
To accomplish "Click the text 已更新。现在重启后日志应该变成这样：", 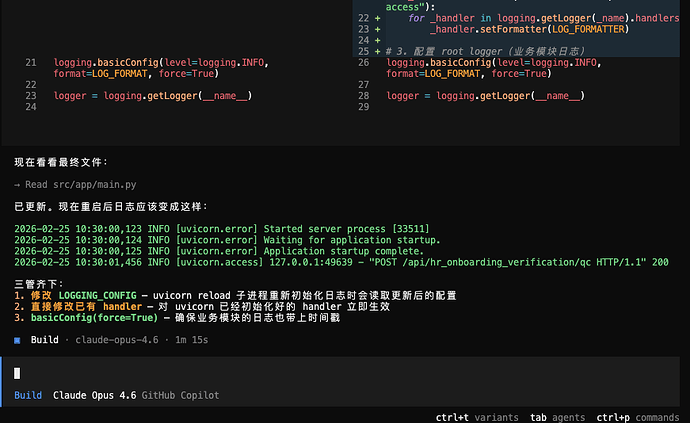I will (111, 207).
